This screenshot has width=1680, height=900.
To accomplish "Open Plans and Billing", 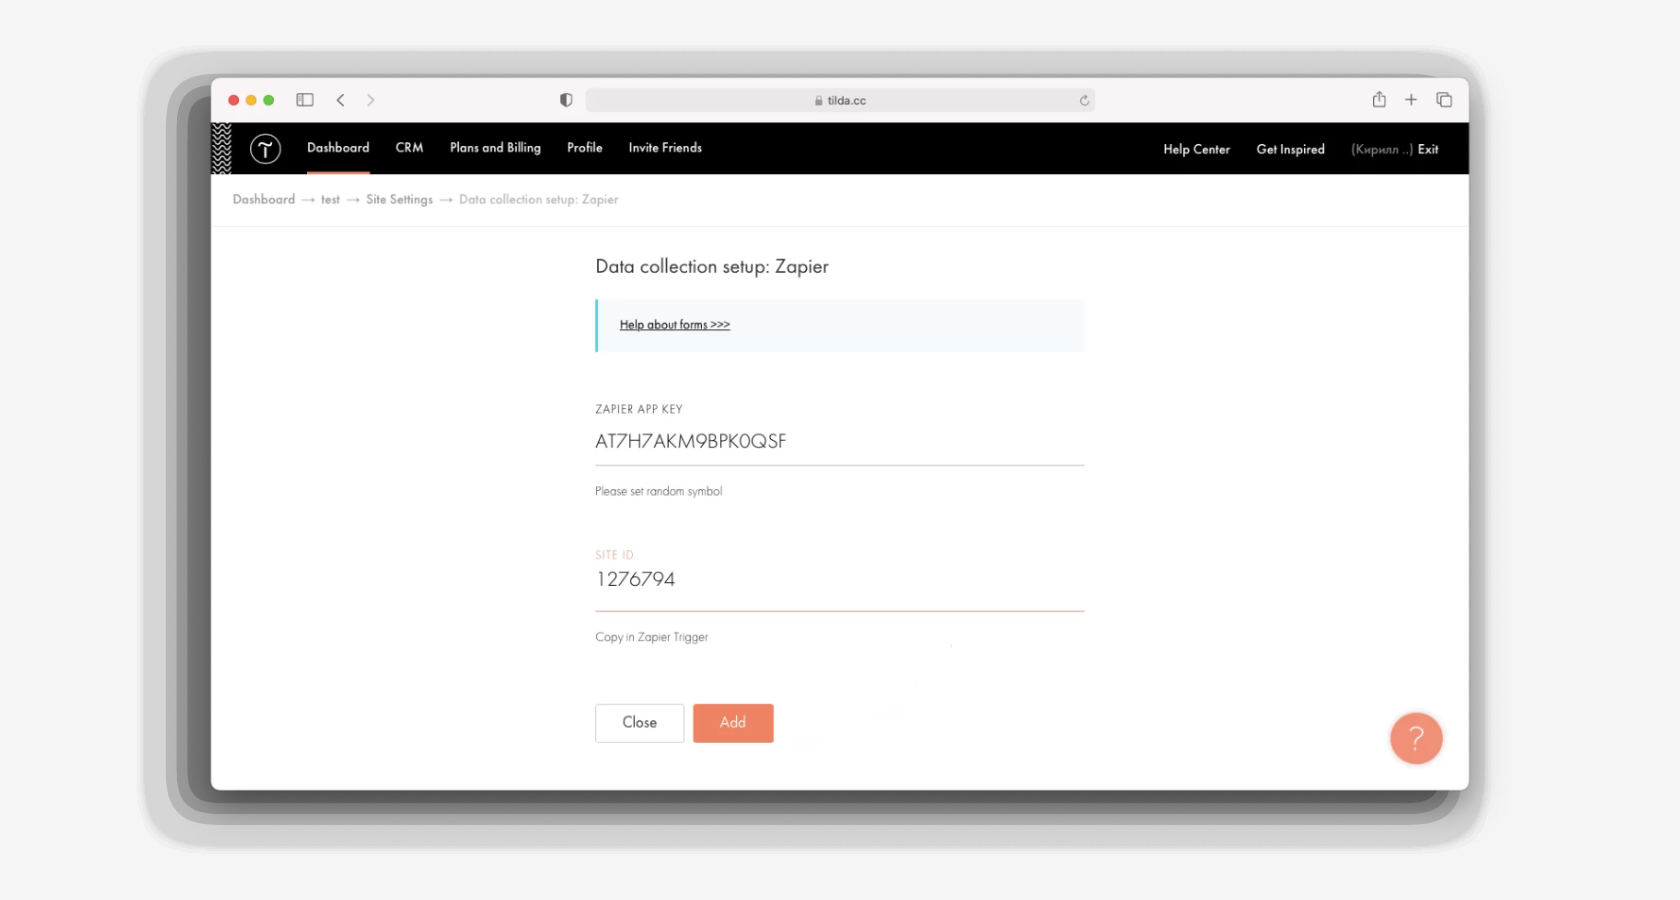I will point(495,148).
